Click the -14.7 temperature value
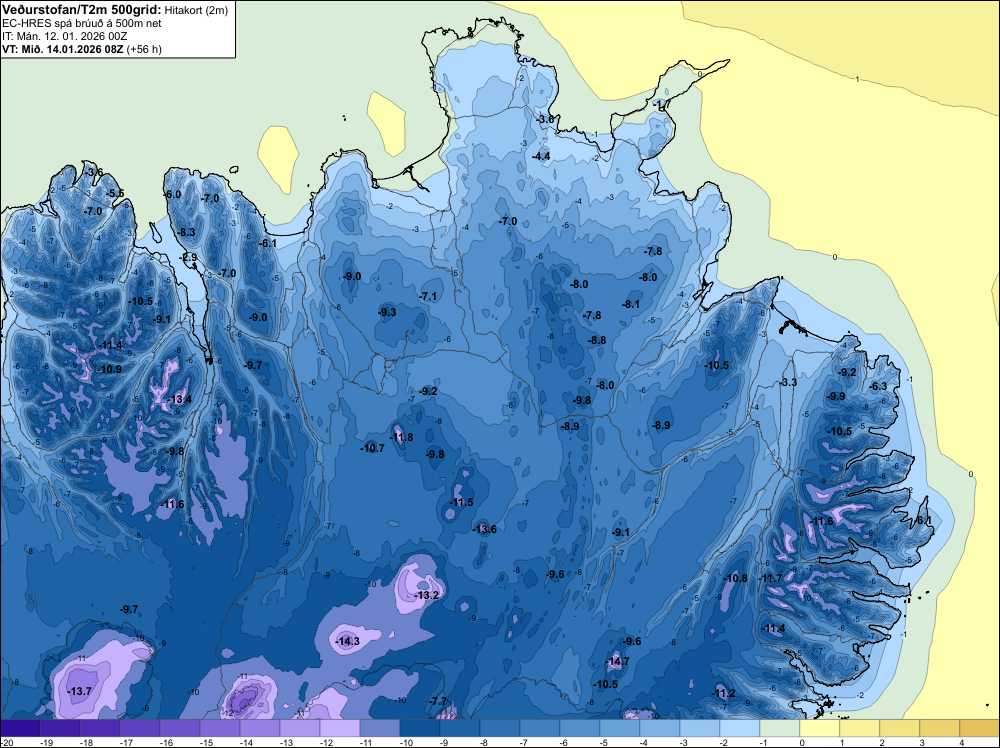Image resolution: width=1000 pixels, height=748 pixels. click(x=617, y=661)
